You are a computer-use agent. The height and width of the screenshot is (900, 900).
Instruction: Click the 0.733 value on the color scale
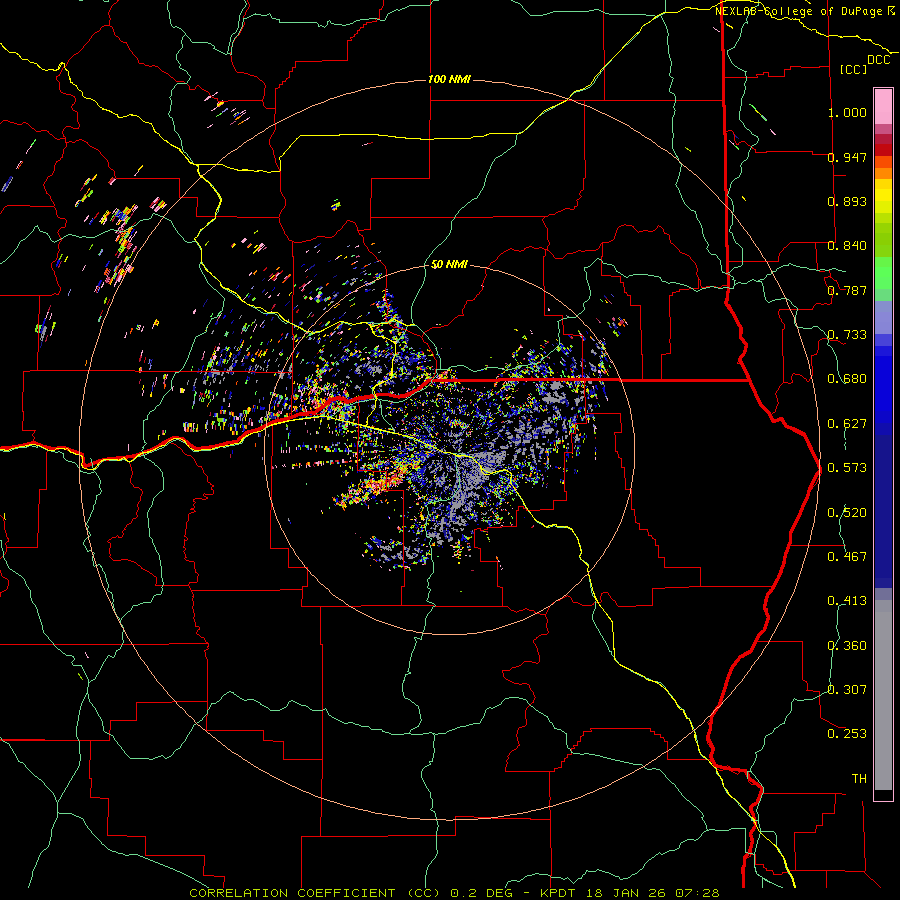click(x=847, y=335)
